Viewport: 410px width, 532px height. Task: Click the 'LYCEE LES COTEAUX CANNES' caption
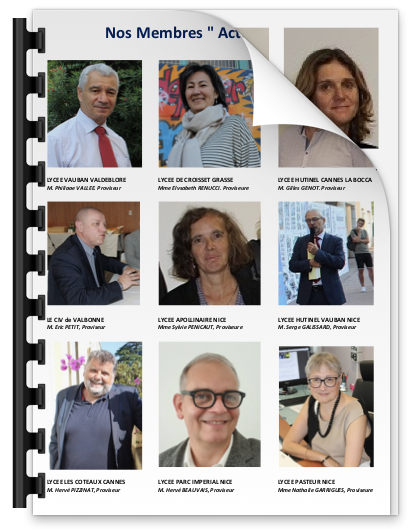click(86, 482)
